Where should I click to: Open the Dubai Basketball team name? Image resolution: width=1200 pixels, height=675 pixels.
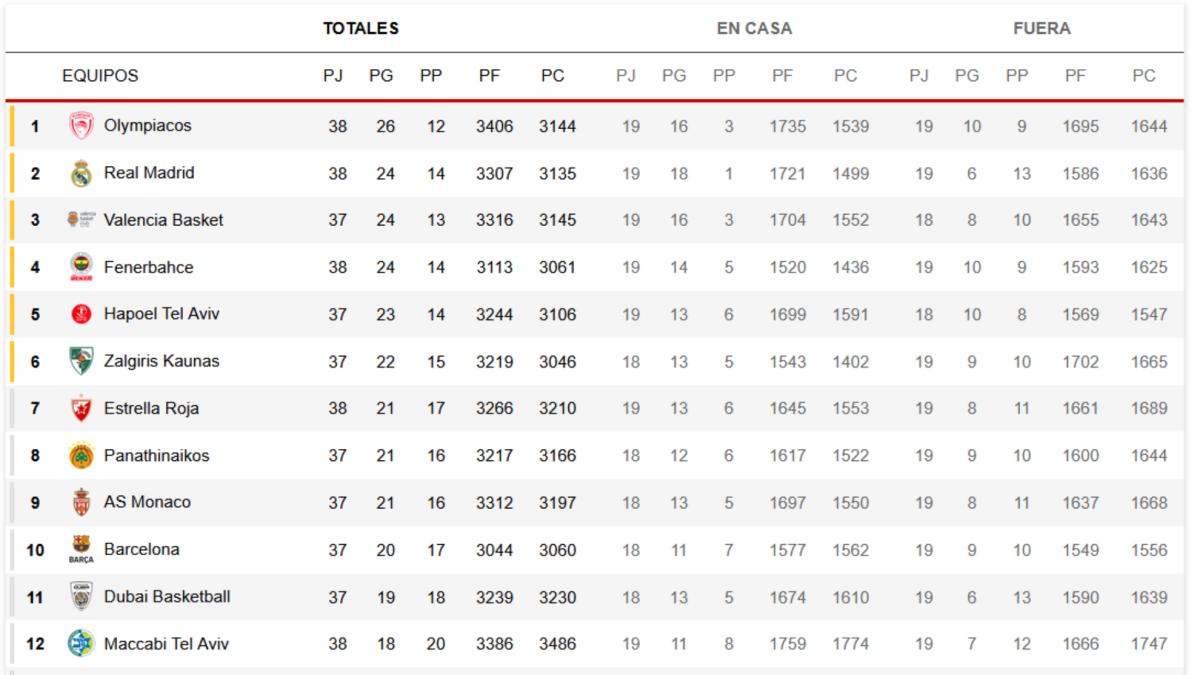point(167,597)
